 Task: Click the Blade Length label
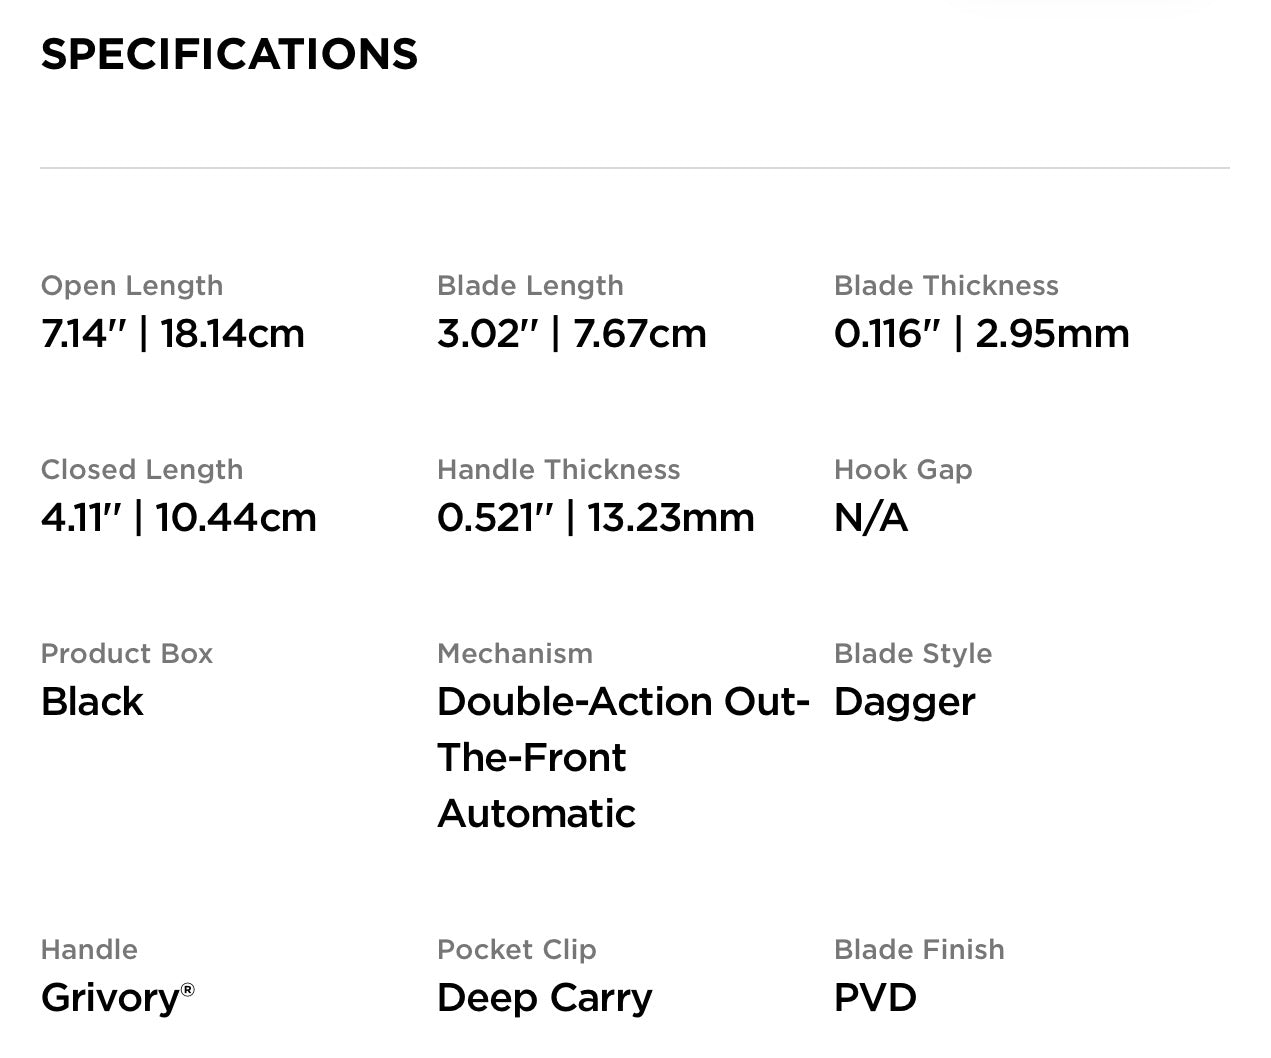point(530,285)
